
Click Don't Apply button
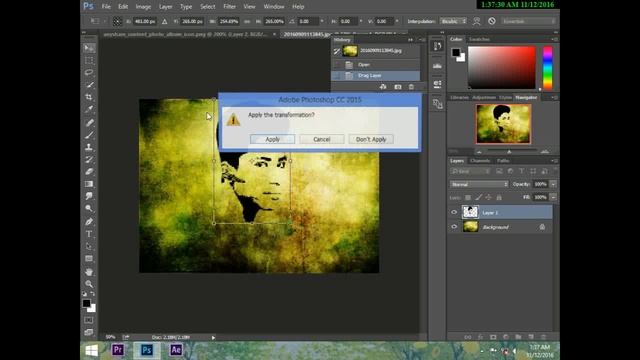point(371,139)
